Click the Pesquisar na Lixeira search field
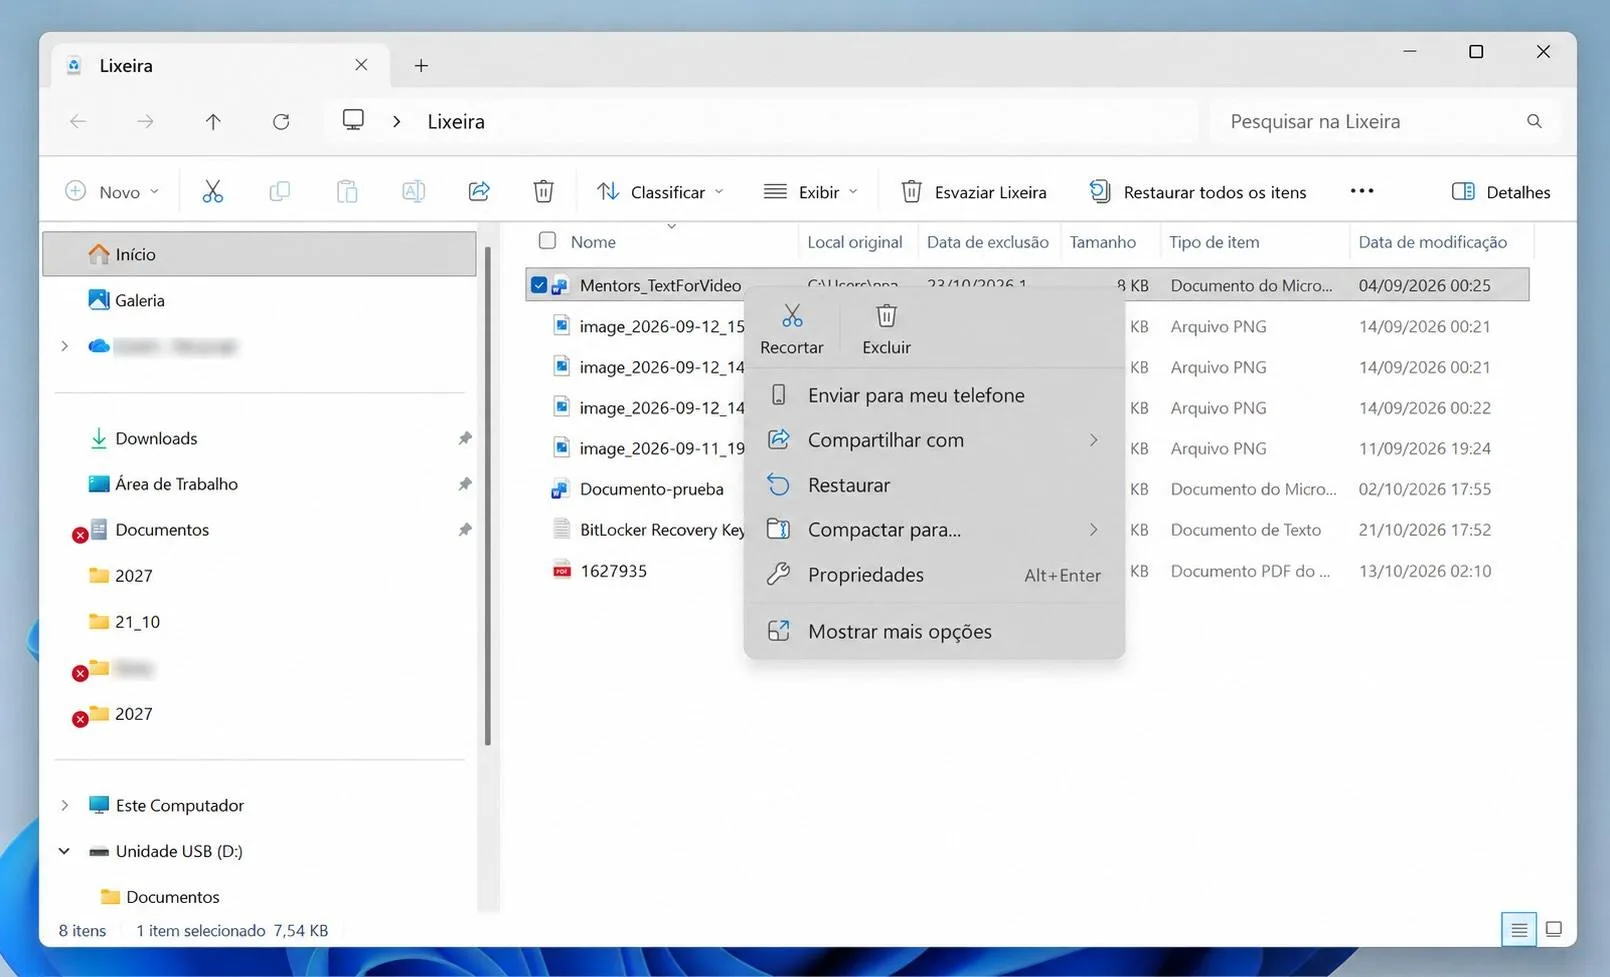This screenshot has width=1610, height=977. pos(1384,121)
